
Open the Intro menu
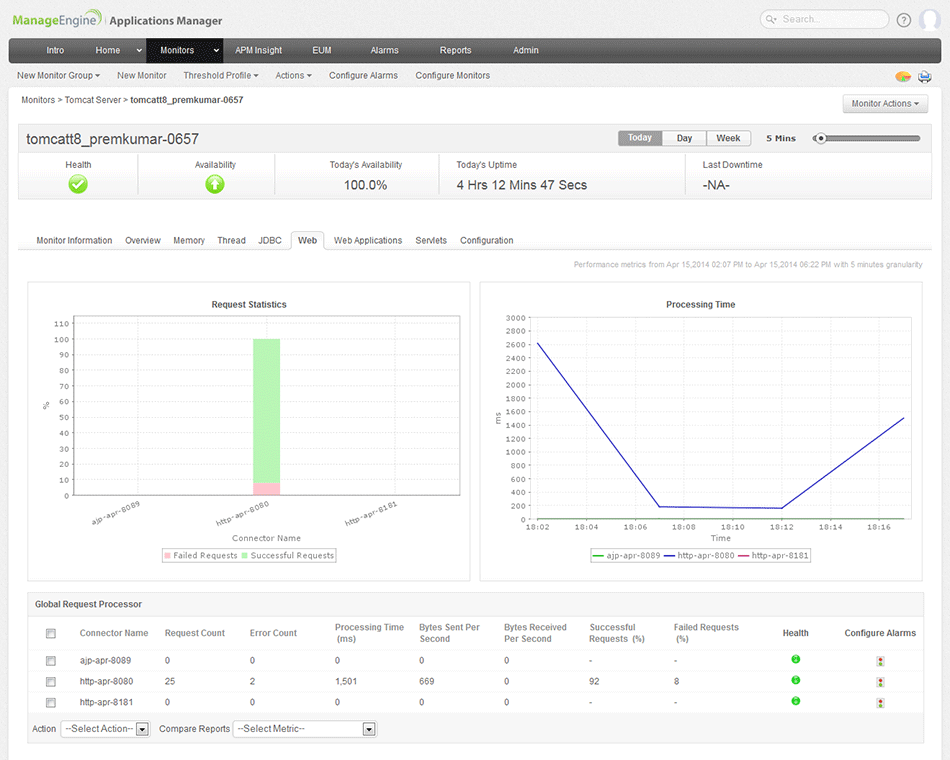pos(55,50)
